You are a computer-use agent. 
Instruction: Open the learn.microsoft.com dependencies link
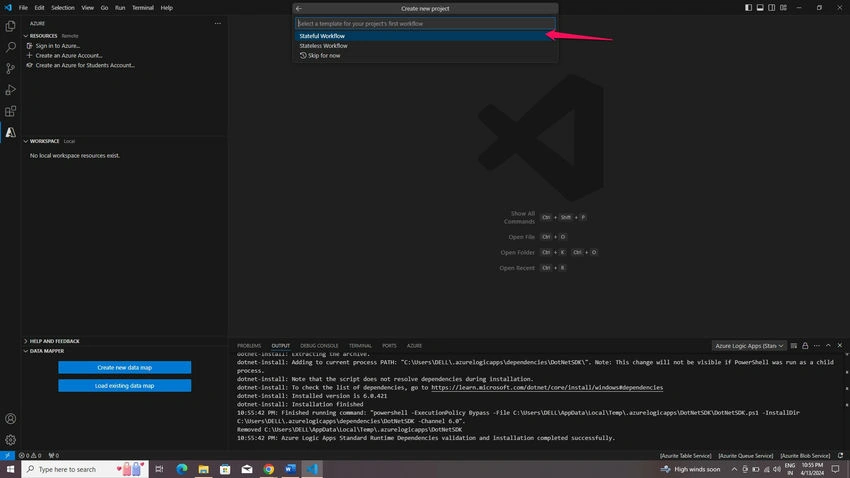coord(547,387)
